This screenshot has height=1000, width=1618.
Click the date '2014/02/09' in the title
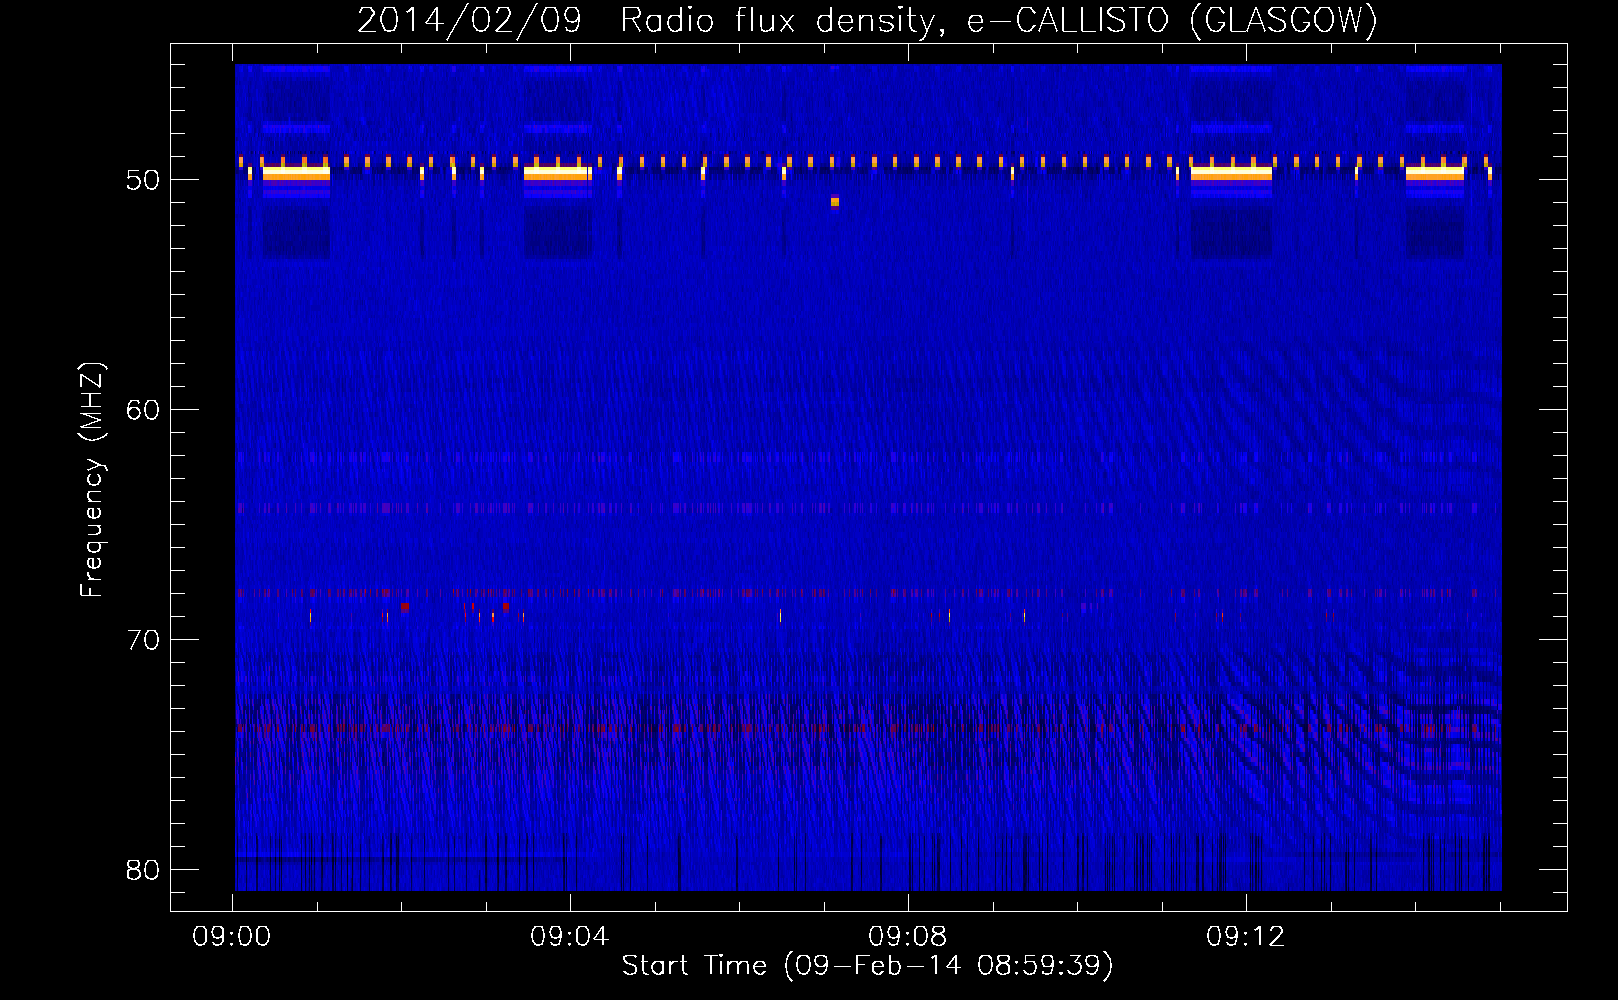tap(469, 20)
